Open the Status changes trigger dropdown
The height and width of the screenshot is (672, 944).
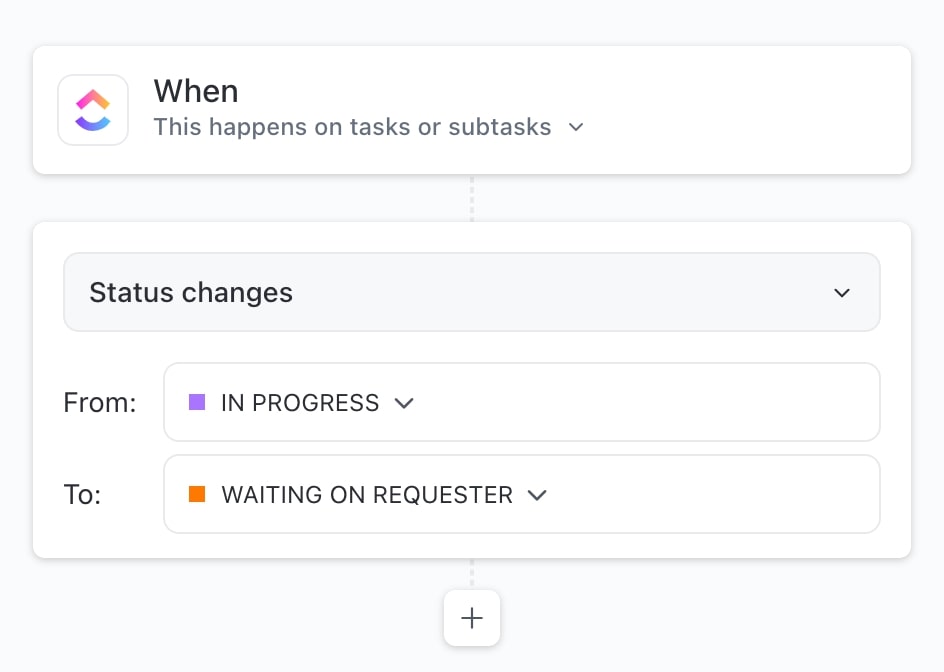pyautogui.click(x=471, y=292)
